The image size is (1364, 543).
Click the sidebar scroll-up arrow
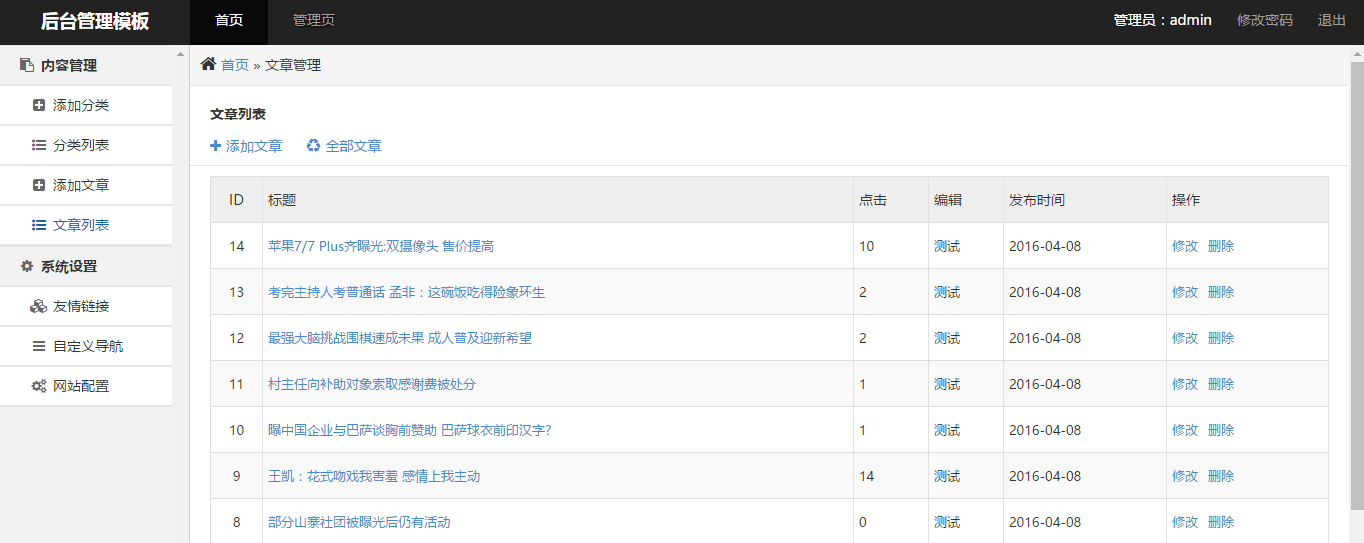point(180,54)
